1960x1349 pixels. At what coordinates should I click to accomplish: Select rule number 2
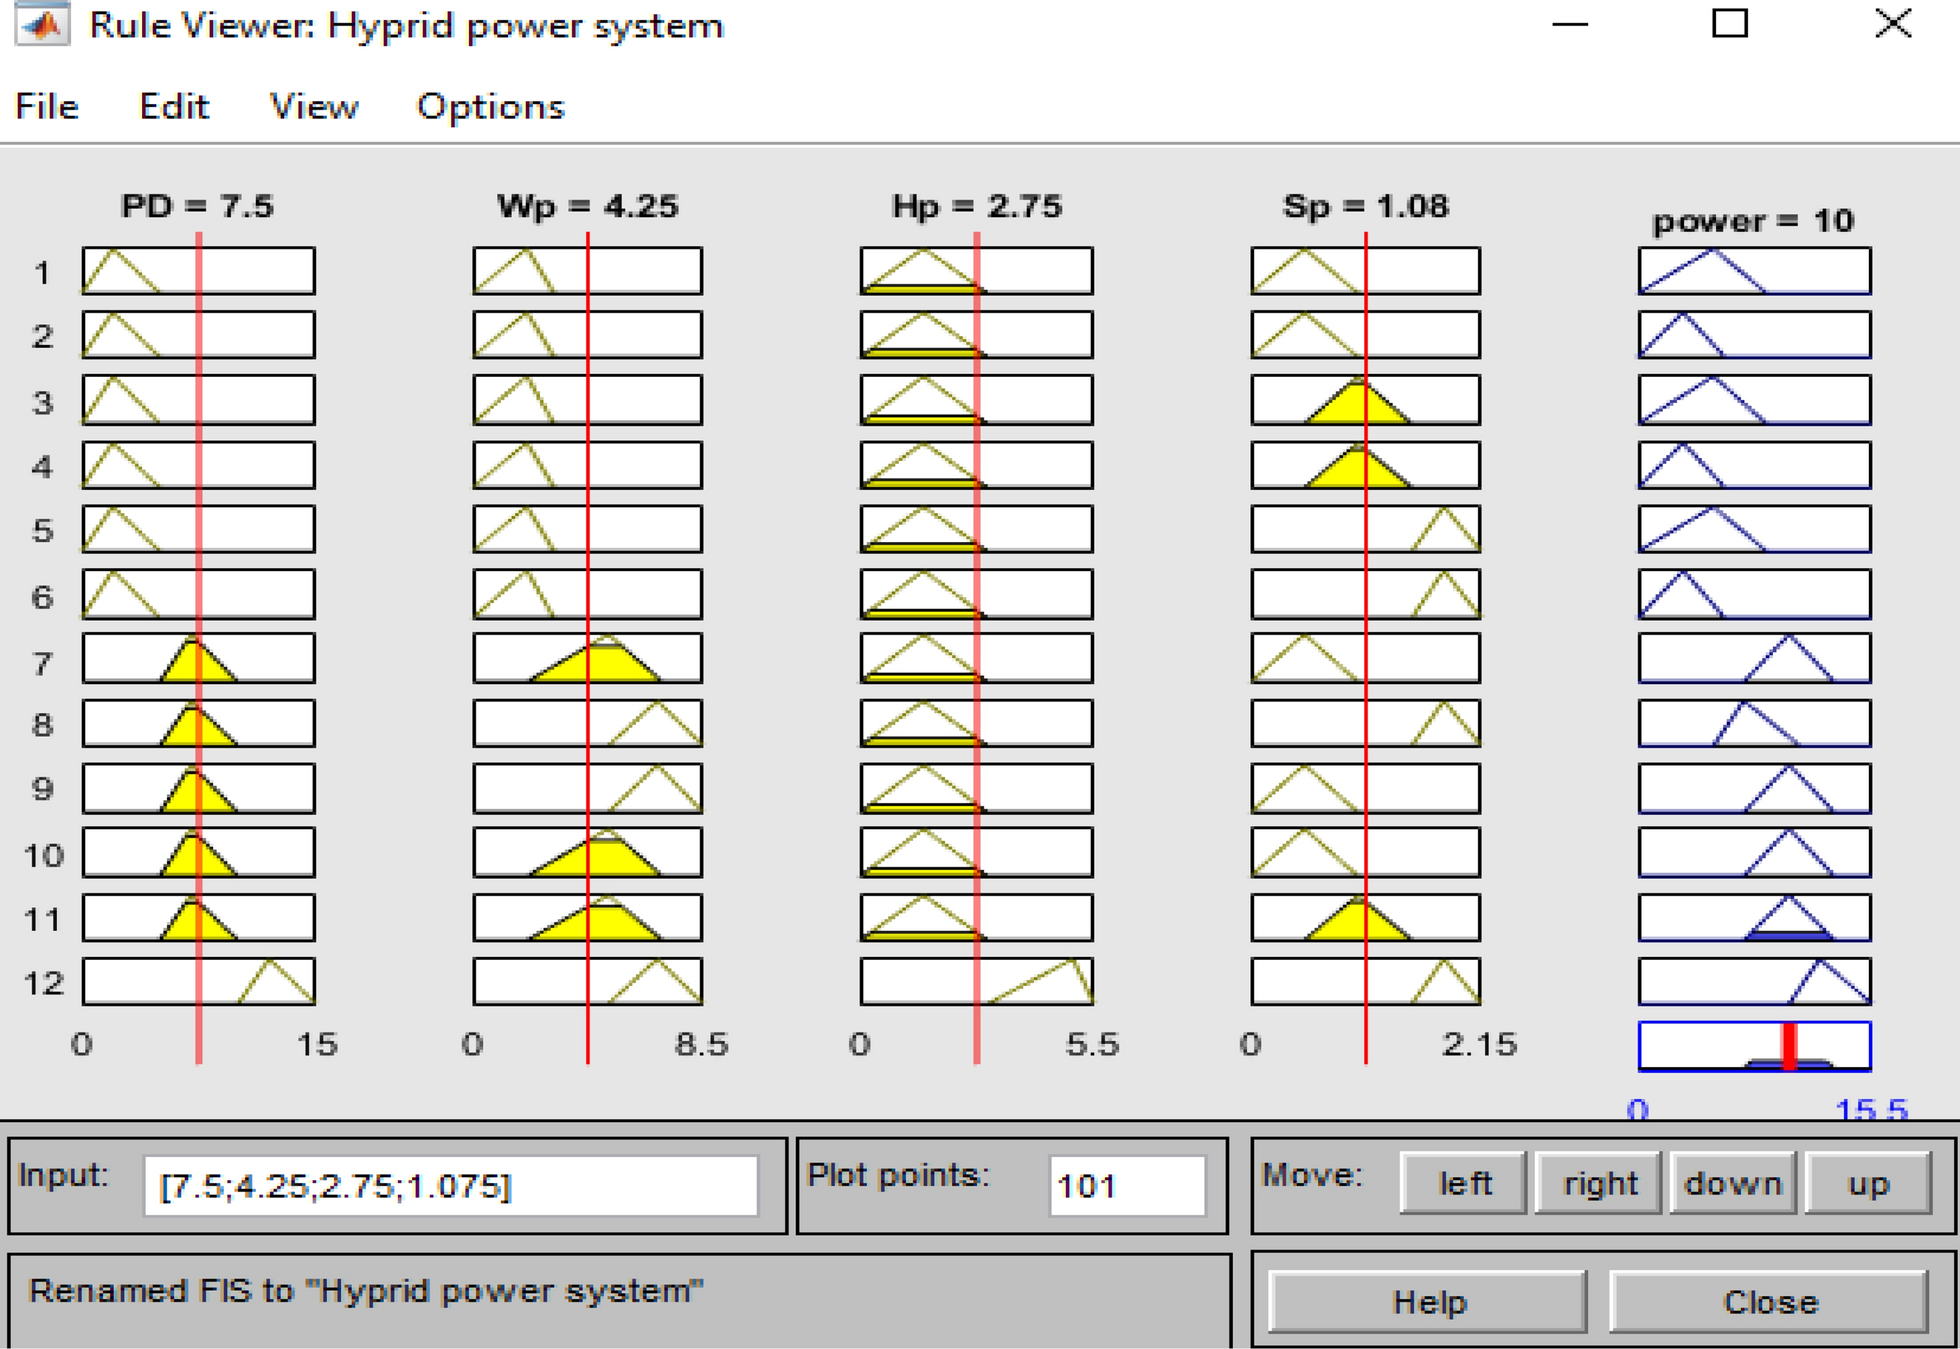[42, 336]
